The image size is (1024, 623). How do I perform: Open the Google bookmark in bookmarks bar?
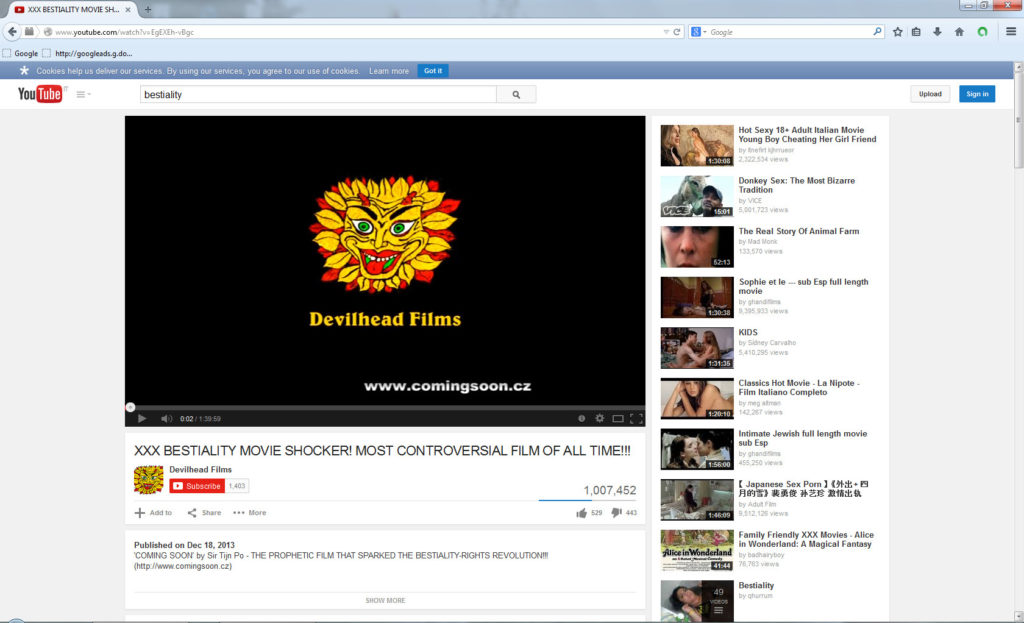tap(20, 54)
